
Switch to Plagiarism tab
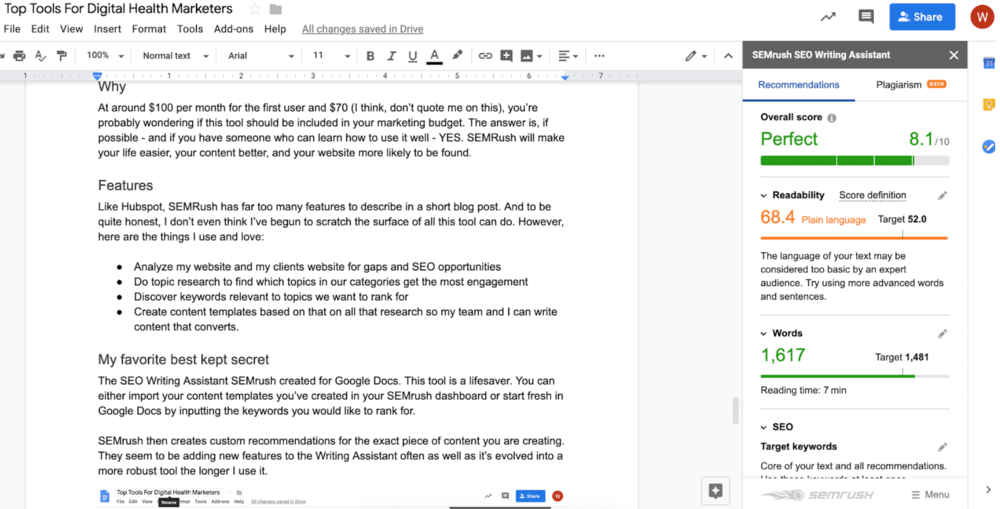tap(911, 84)
